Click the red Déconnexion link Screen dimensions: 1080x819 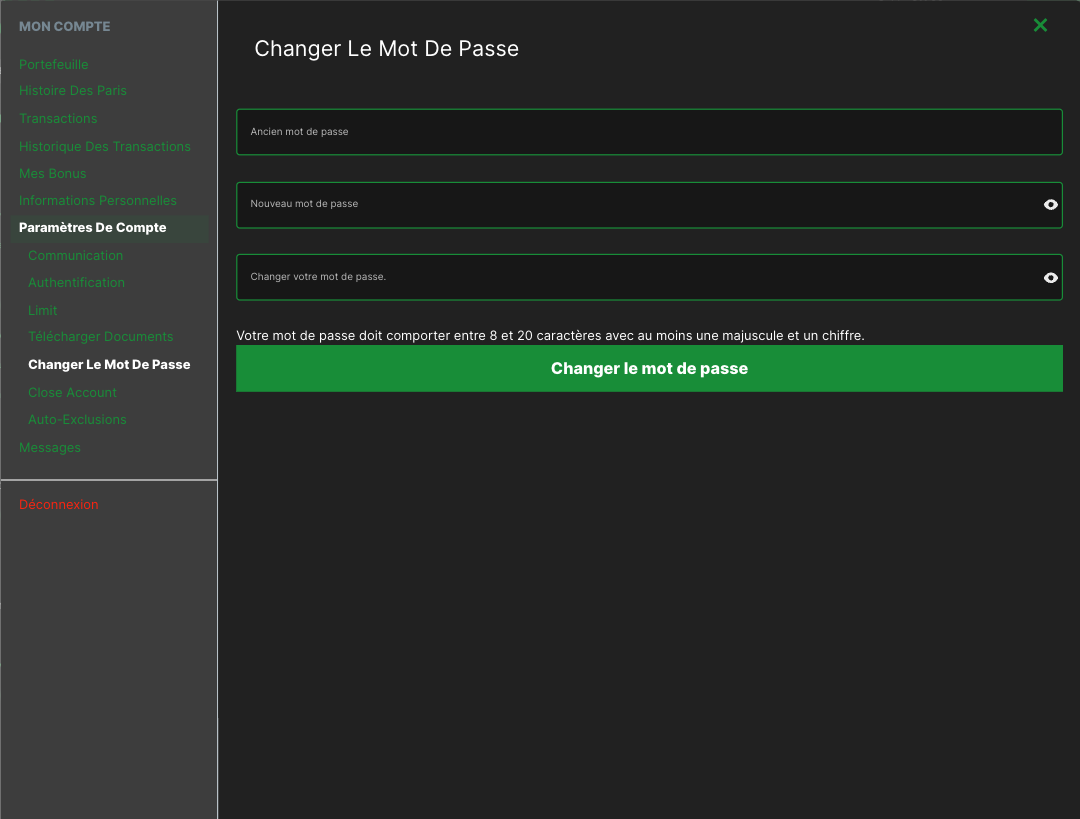click(x=58, y=504)
